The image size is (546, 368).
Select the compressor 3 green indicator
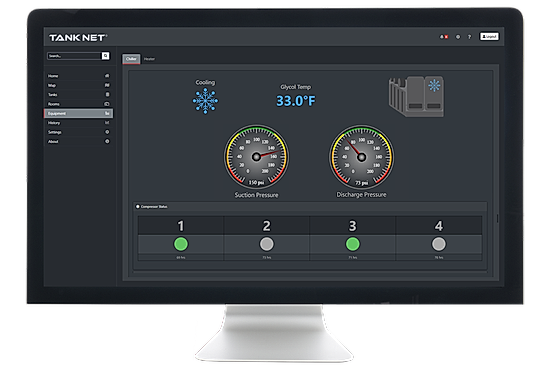tap(352, 244)
